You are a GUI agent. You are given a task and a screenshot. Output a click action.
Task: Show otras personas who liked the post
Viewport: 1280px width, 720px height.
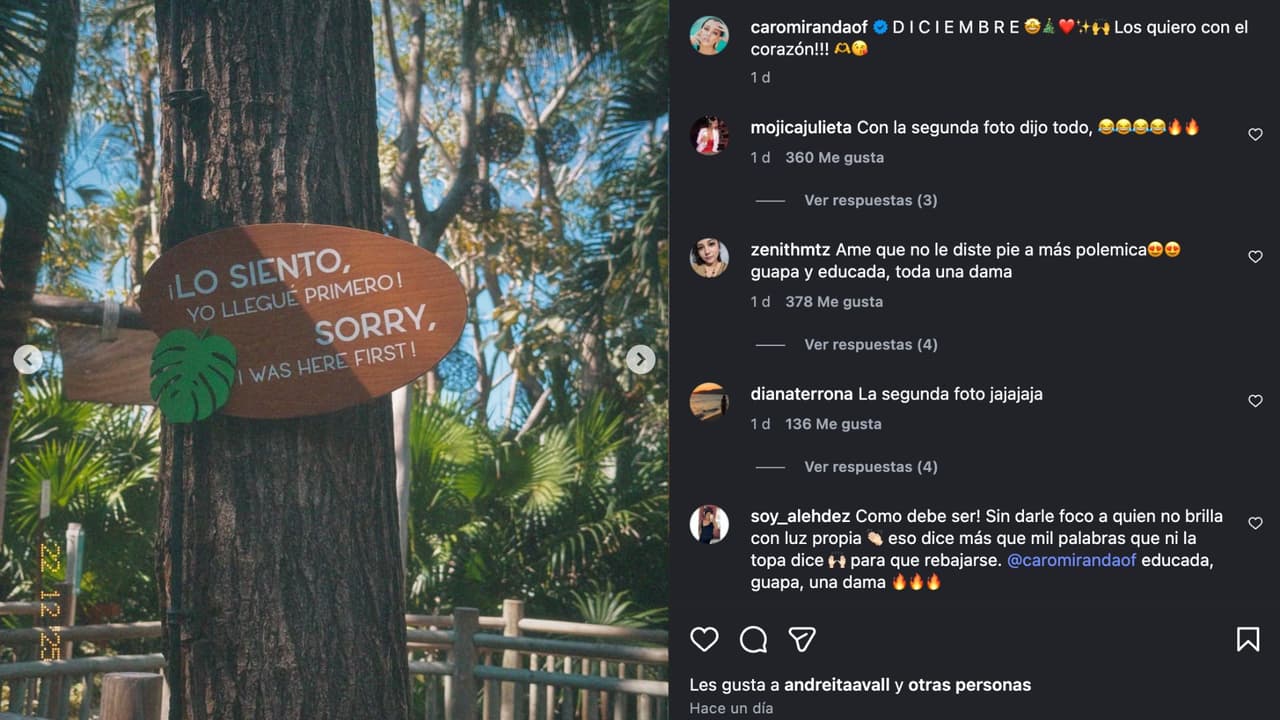click(969, 685)
